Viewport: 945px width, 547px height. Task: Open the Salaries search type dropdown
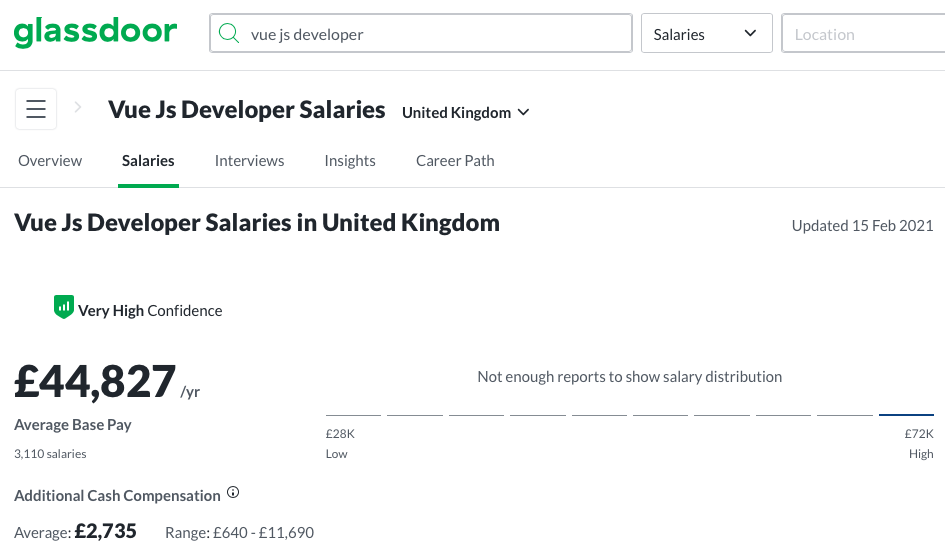tap(706, 33)
